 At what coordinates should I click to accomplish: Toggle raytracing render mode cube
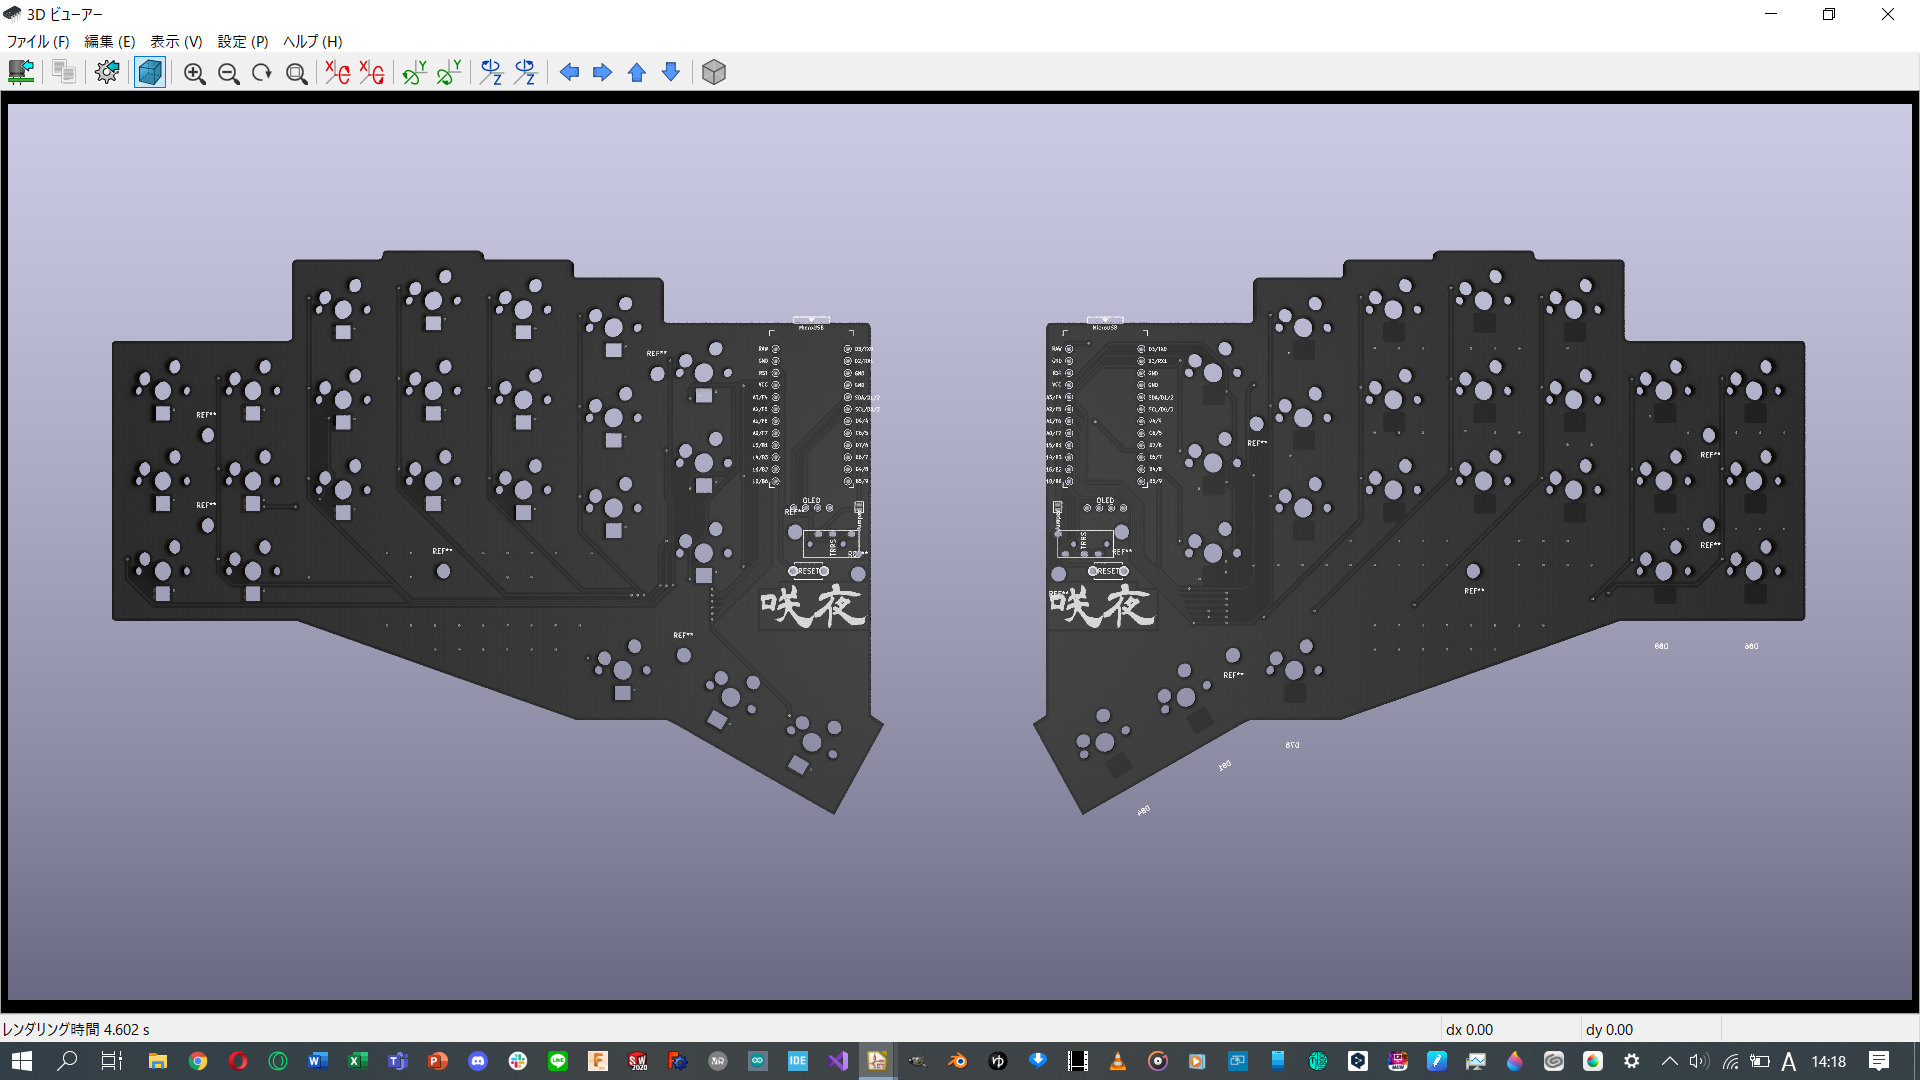(x=150, y=72)
